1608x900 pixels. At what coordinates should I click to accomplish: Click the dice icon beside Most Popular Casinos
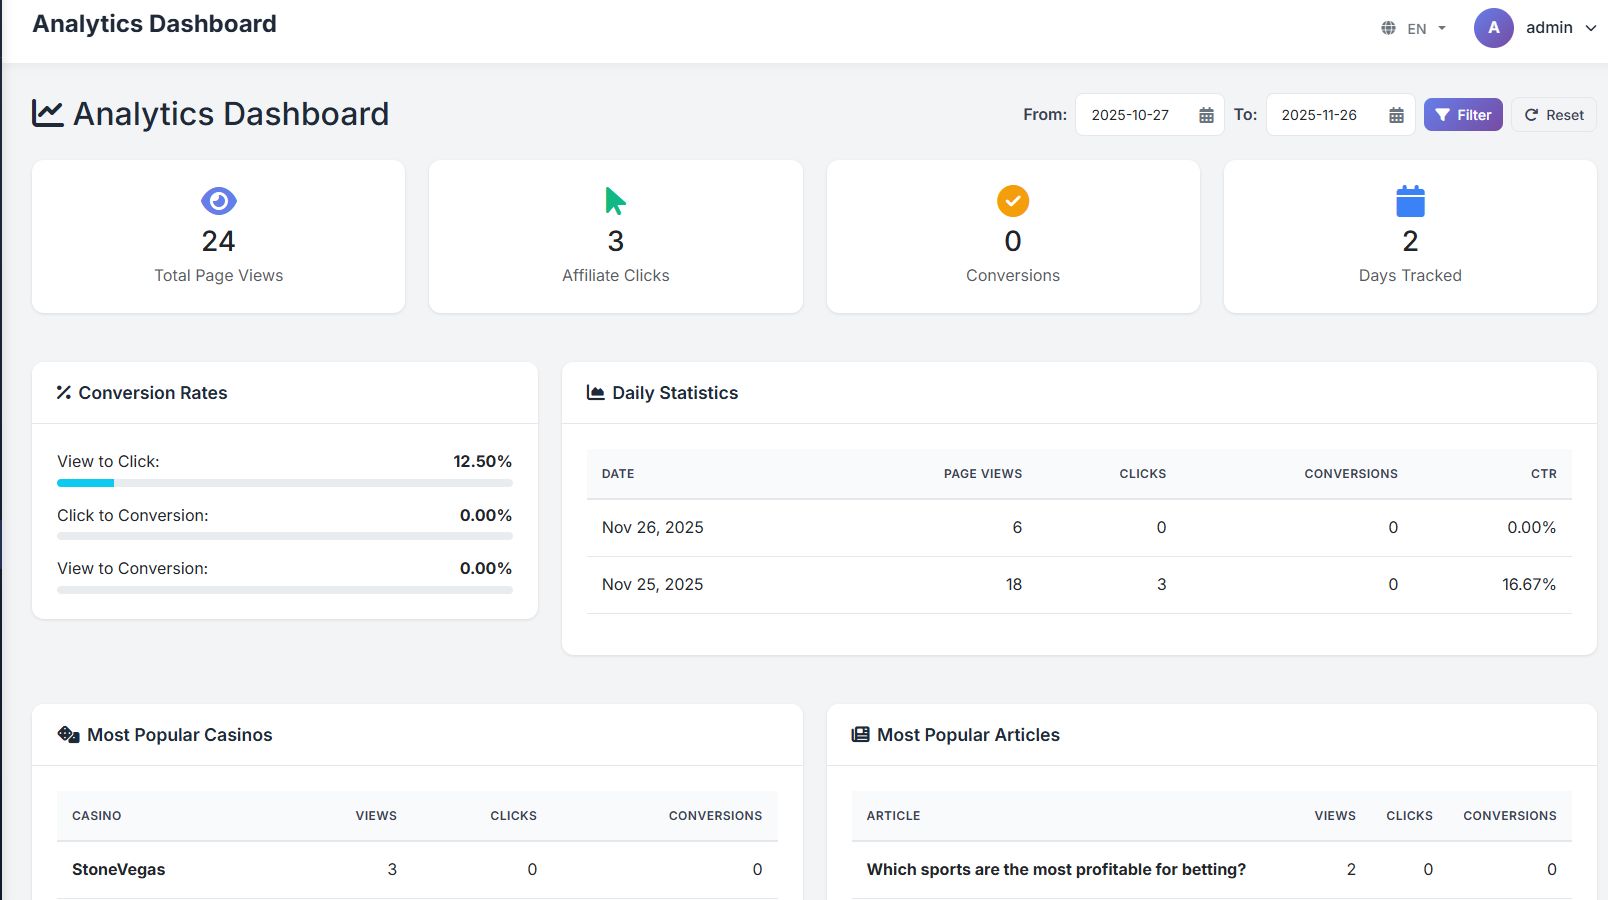[68, 735]
